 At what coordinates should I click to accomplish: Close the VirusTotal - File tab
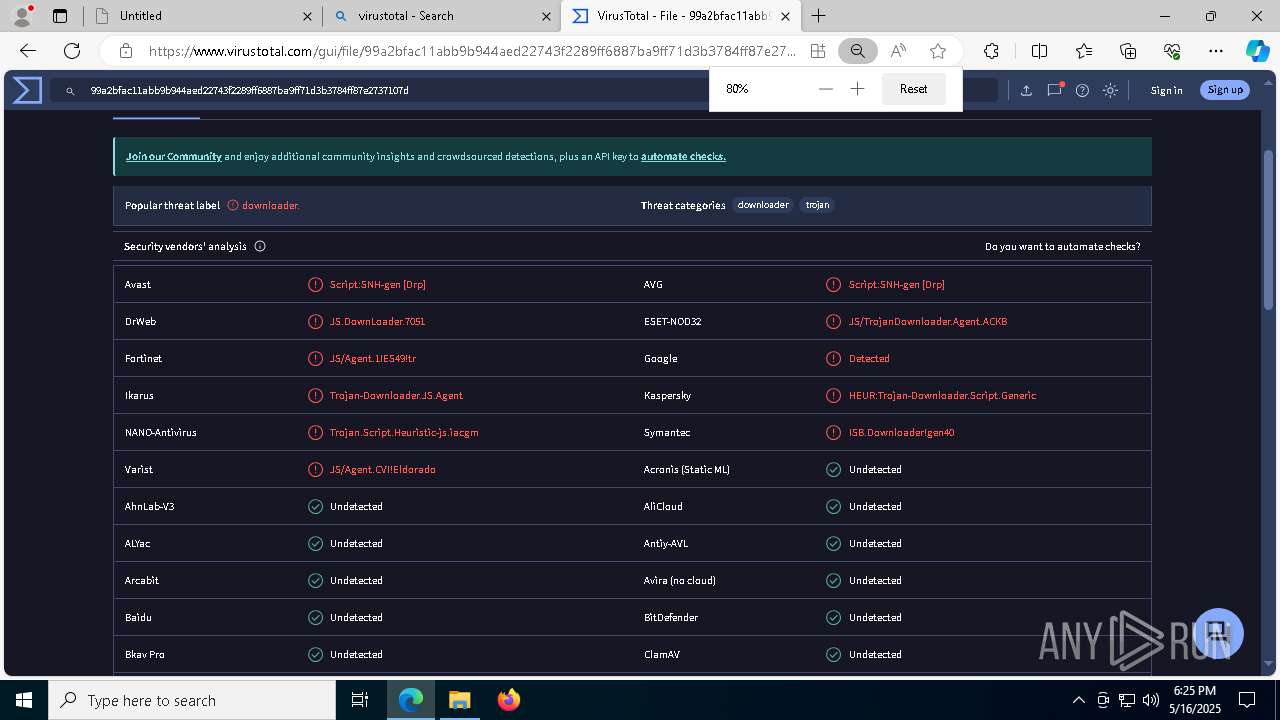pyautogui.click(x=786, y=16)
